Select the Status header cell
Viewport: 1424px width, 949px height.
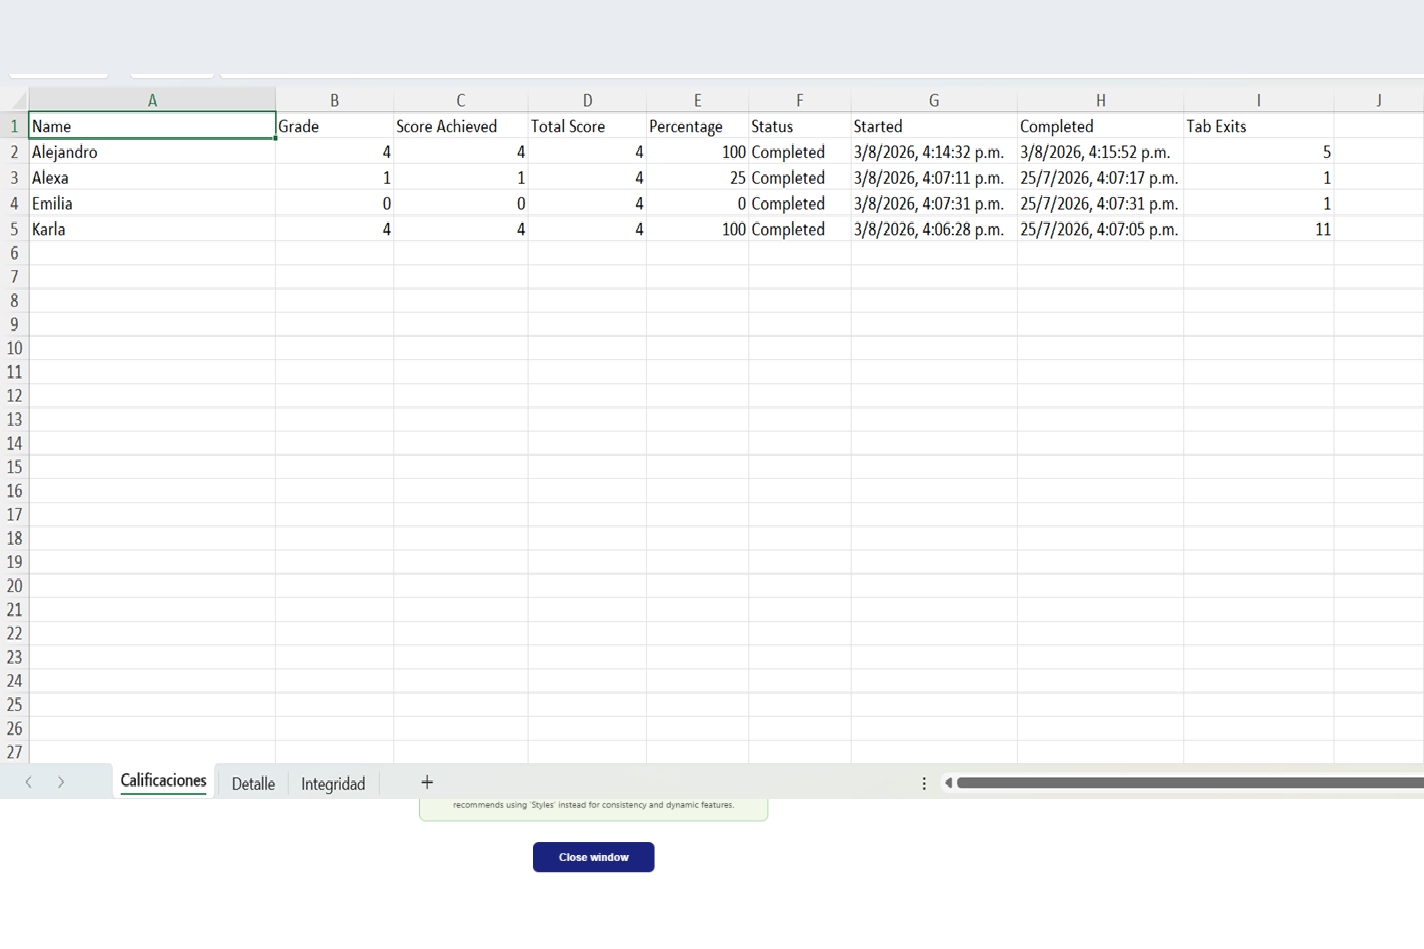(x=799, y=126)
